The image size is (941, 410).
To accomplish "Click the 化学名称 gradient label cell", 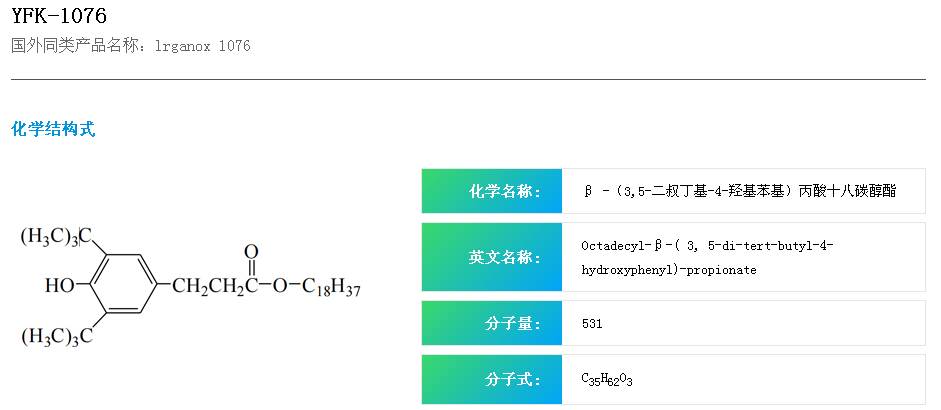I will pos(492,191).
